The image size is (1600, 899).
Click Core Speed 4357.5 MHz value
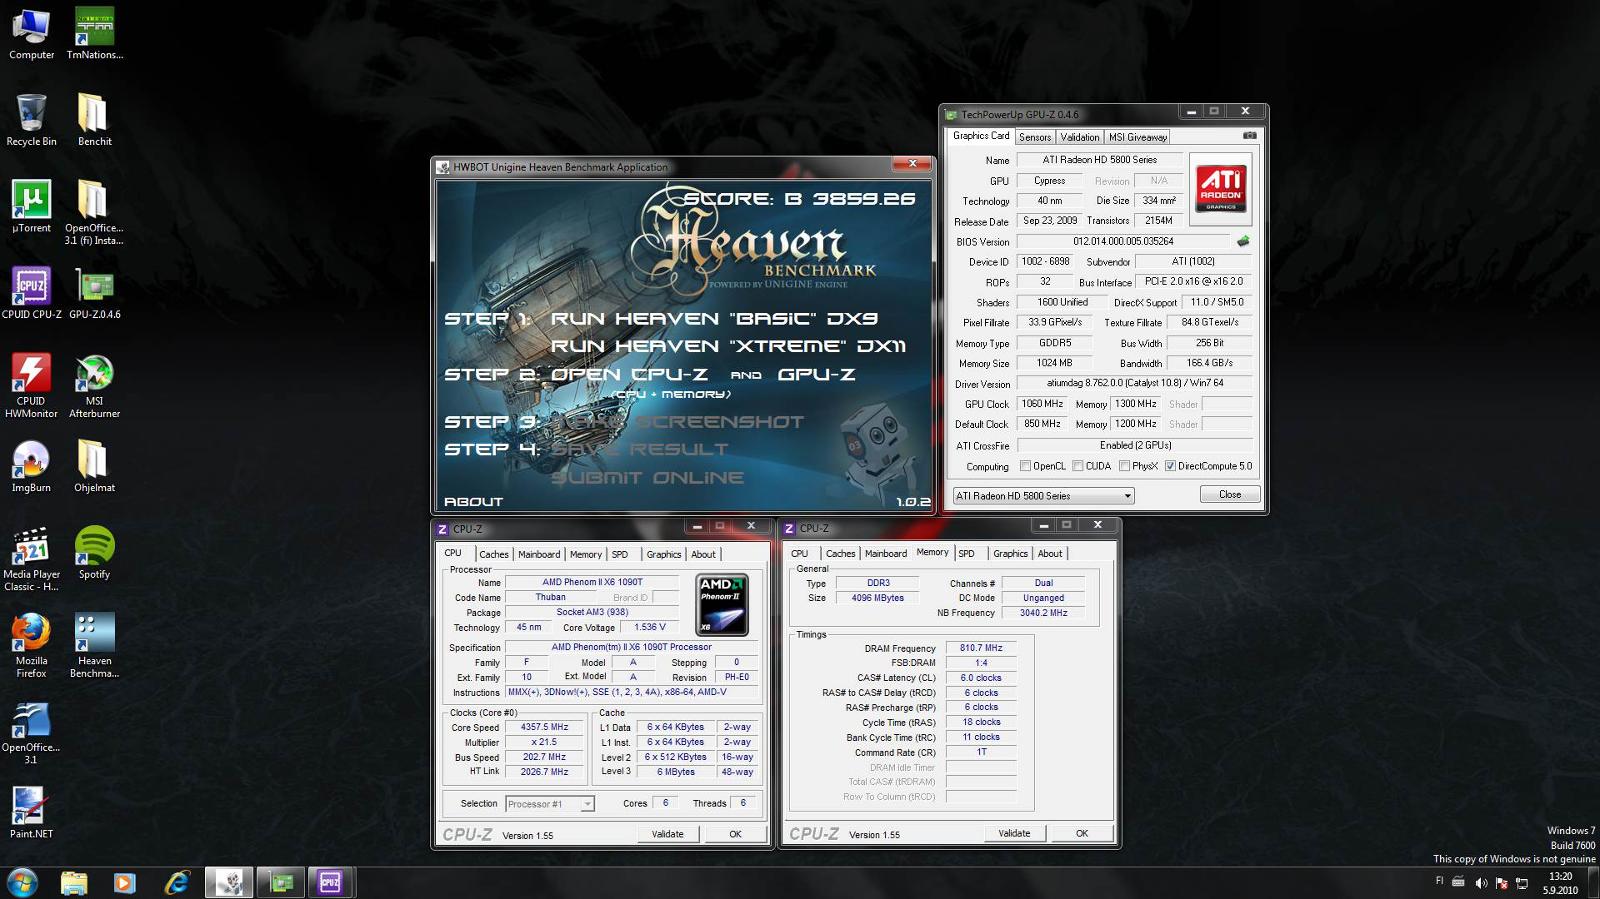coord(544,727)
